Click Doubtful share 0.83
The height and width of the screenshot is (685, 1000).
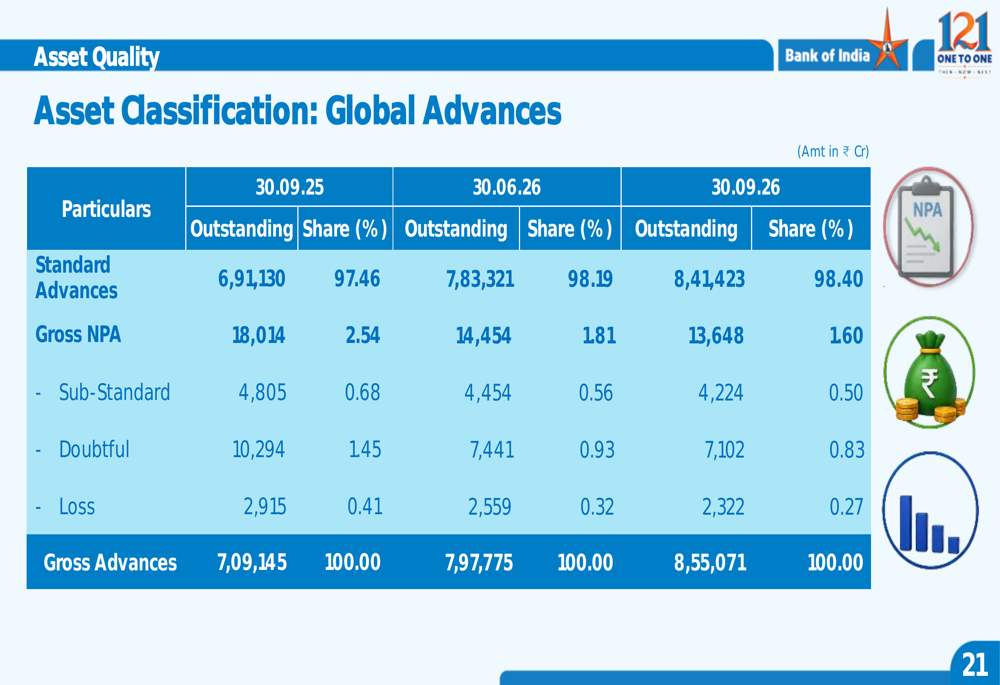click(x=847, y=450)
